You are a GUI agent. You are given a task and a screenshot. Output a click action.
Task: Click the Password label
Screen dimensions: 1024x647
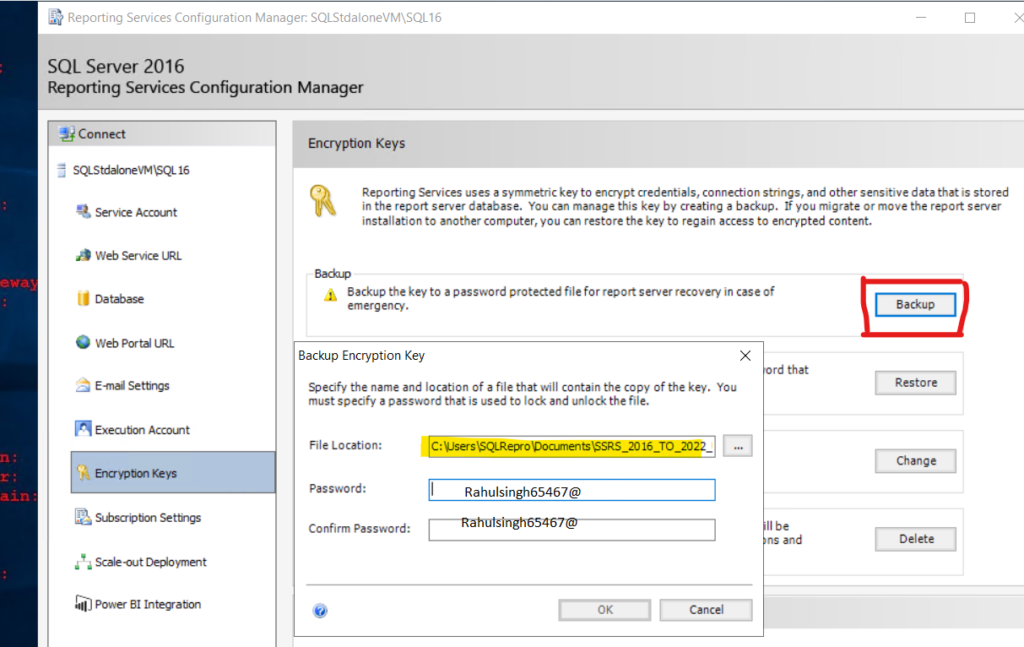click(338, 488)
